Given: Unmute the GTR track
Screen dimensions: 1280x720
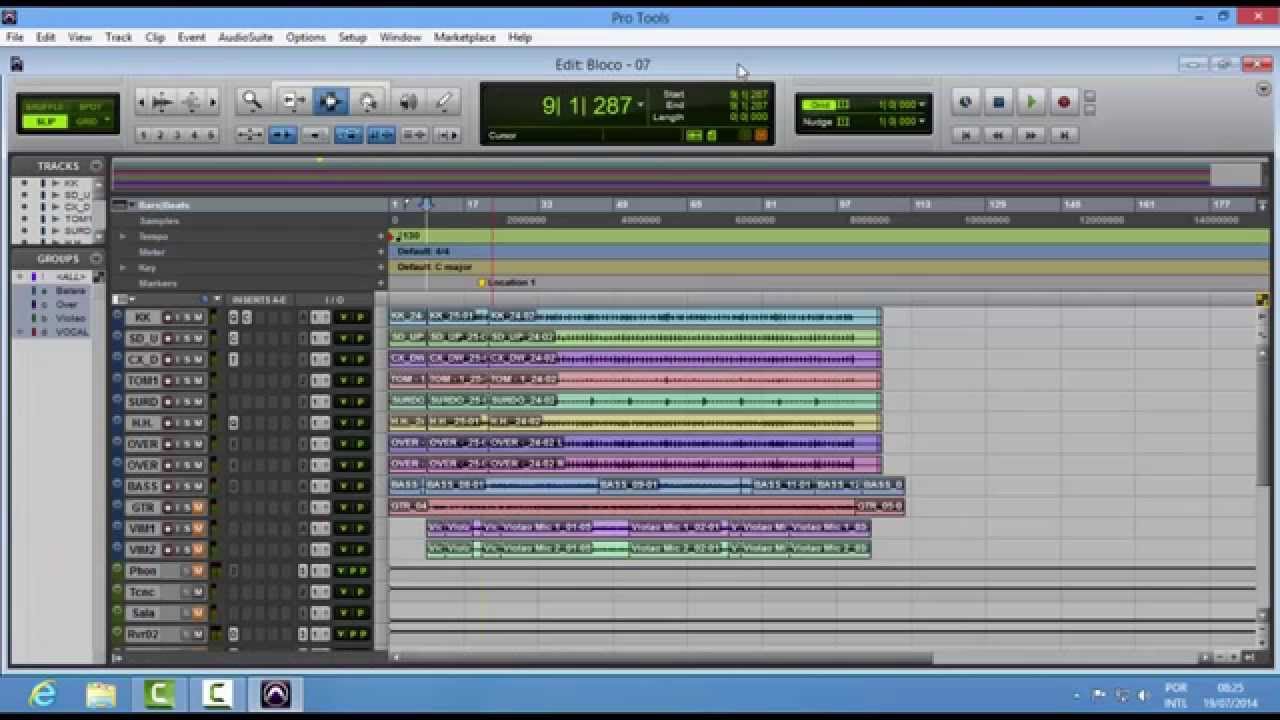Looking at the screenshot, I should [198, 508].
